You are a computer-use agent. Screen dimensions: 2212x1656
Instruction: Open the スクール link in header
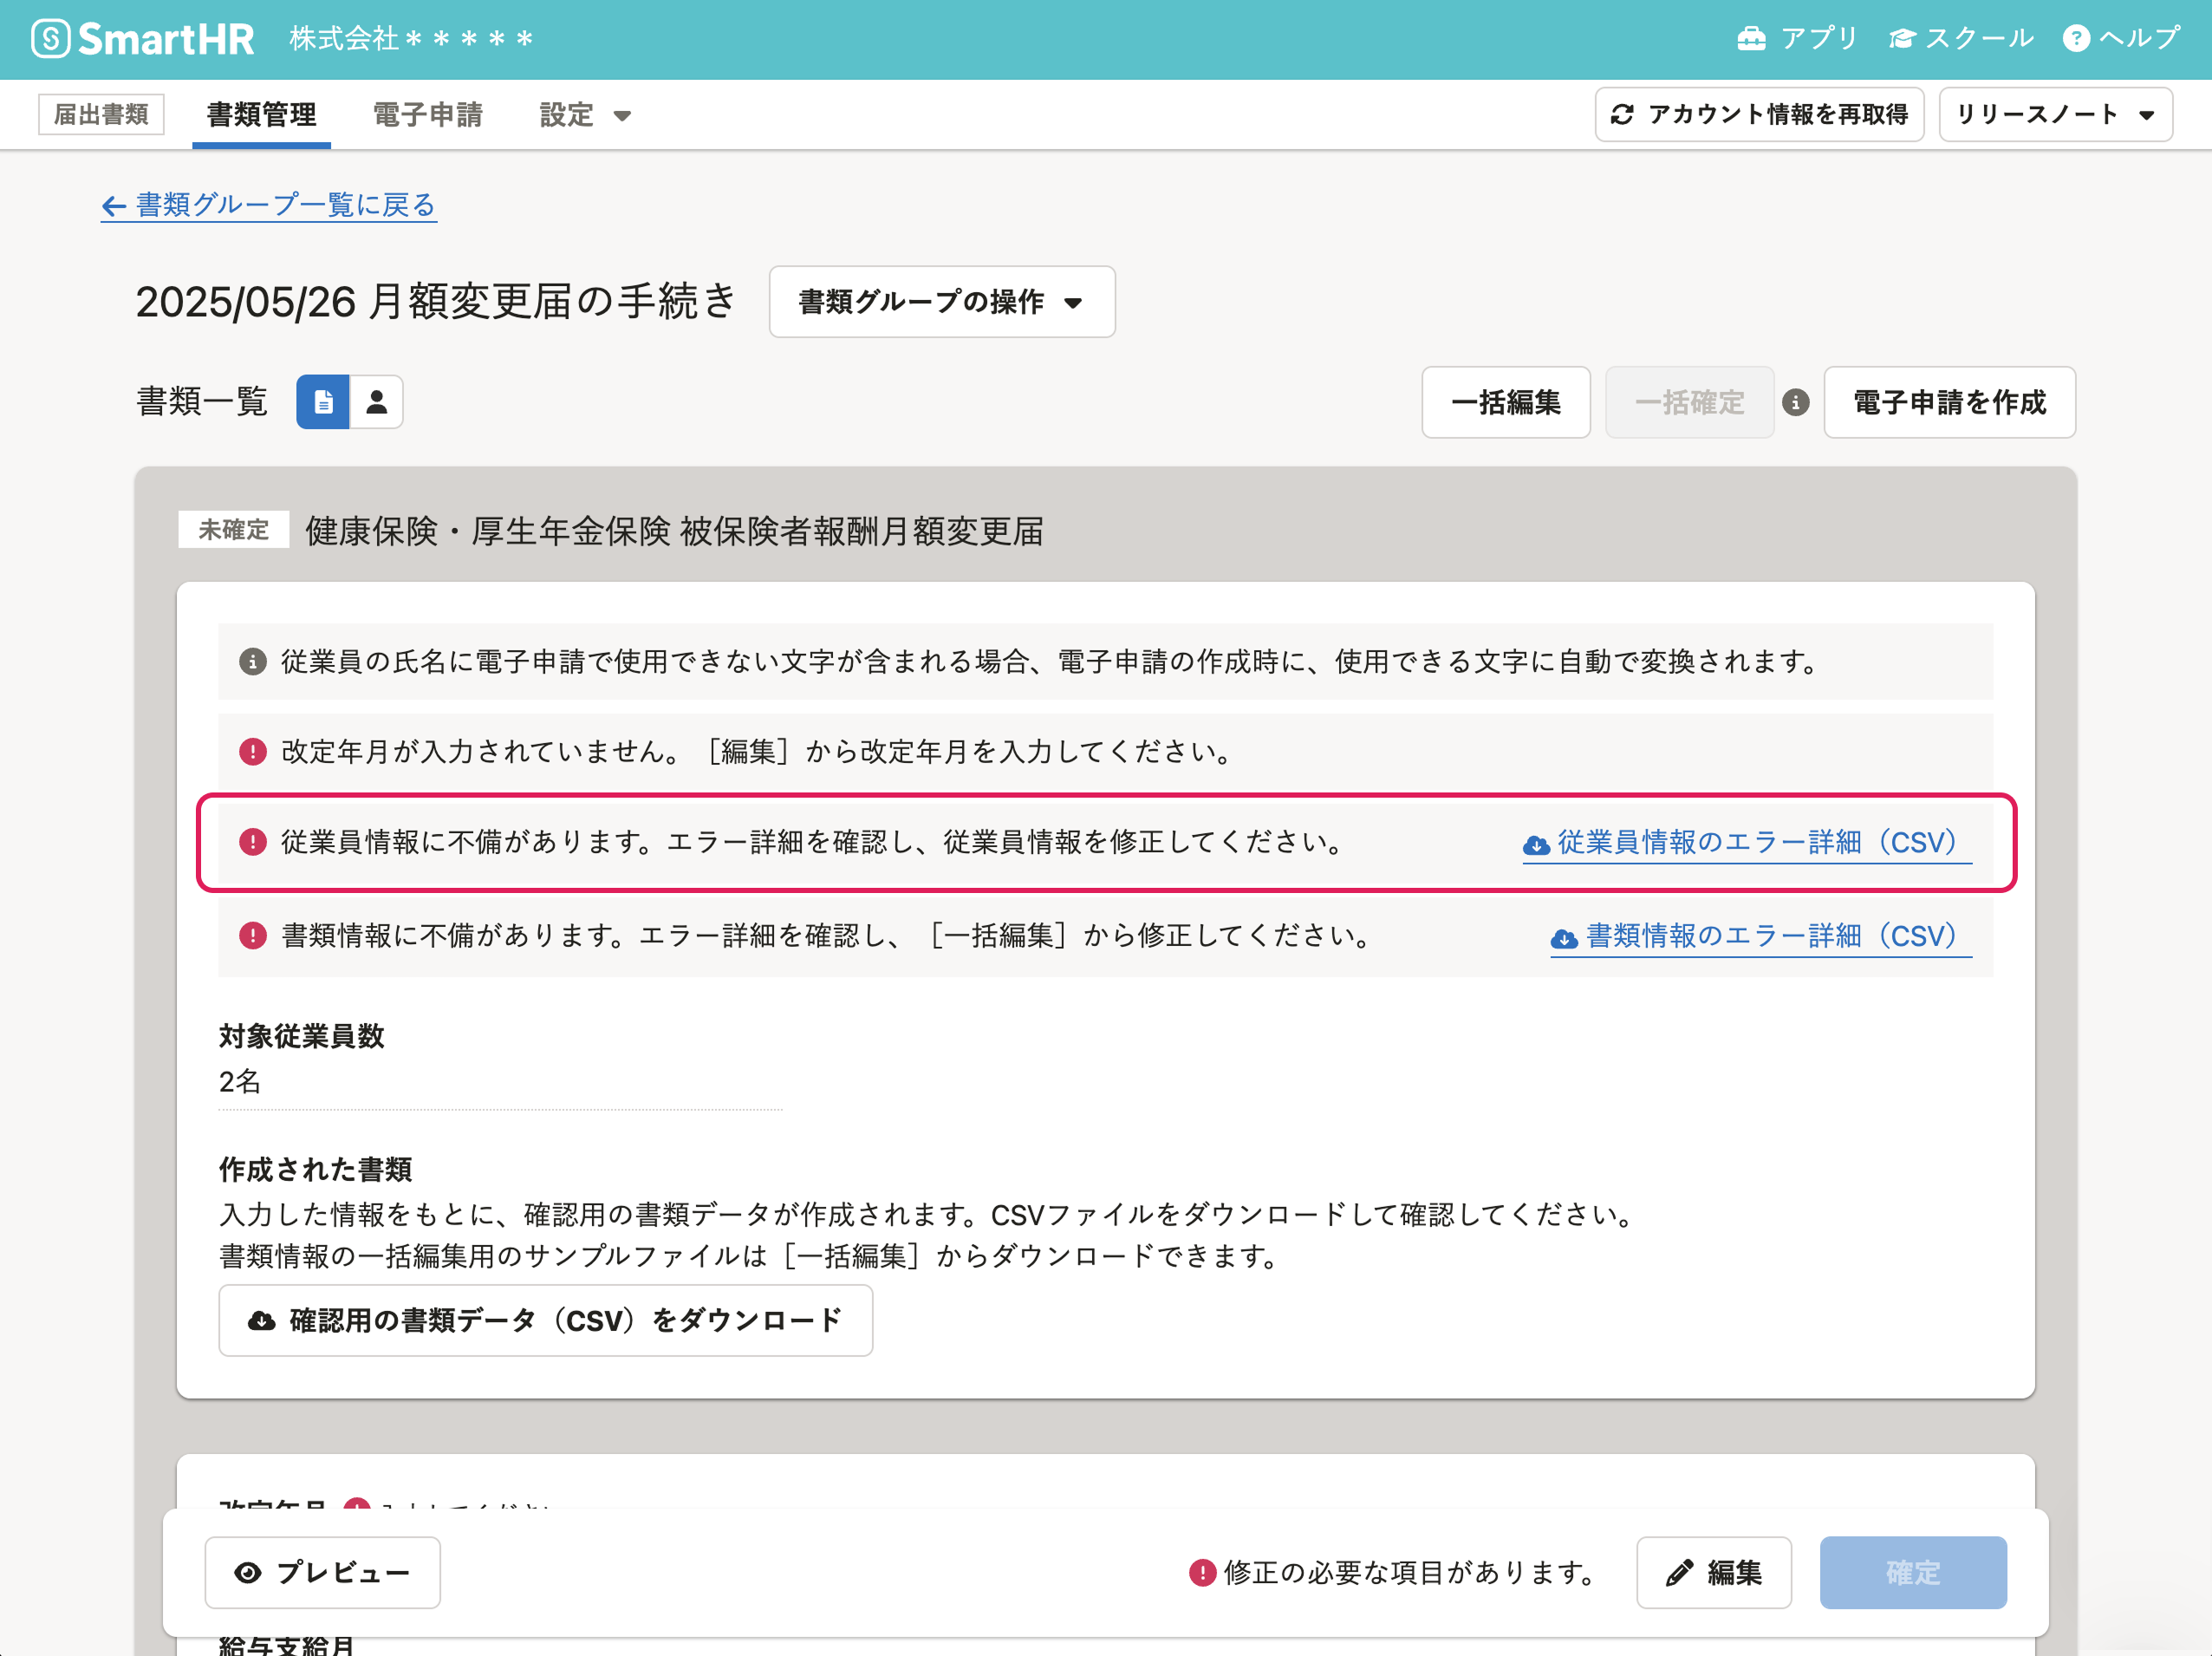[x=1961, y=38]
